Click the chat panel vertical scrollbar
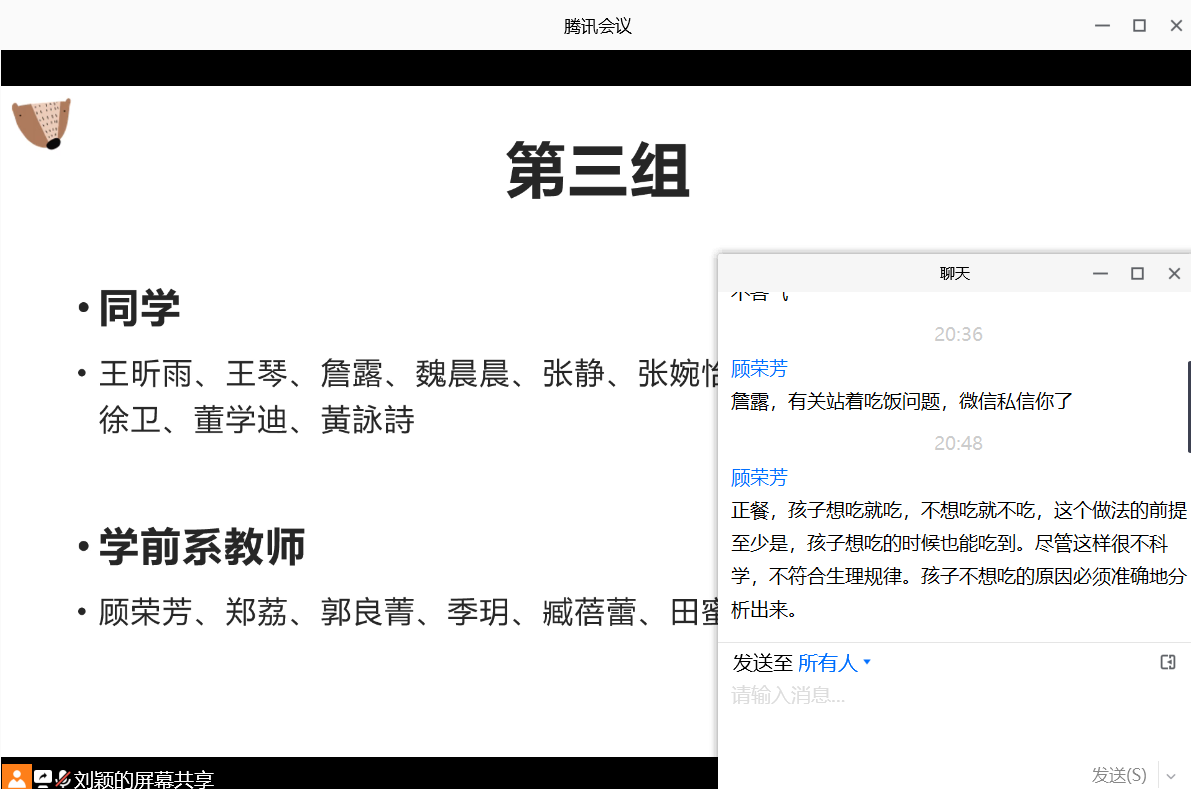Image resolution: width=1191 pixels, height=789 pixels. [1188, 405]
